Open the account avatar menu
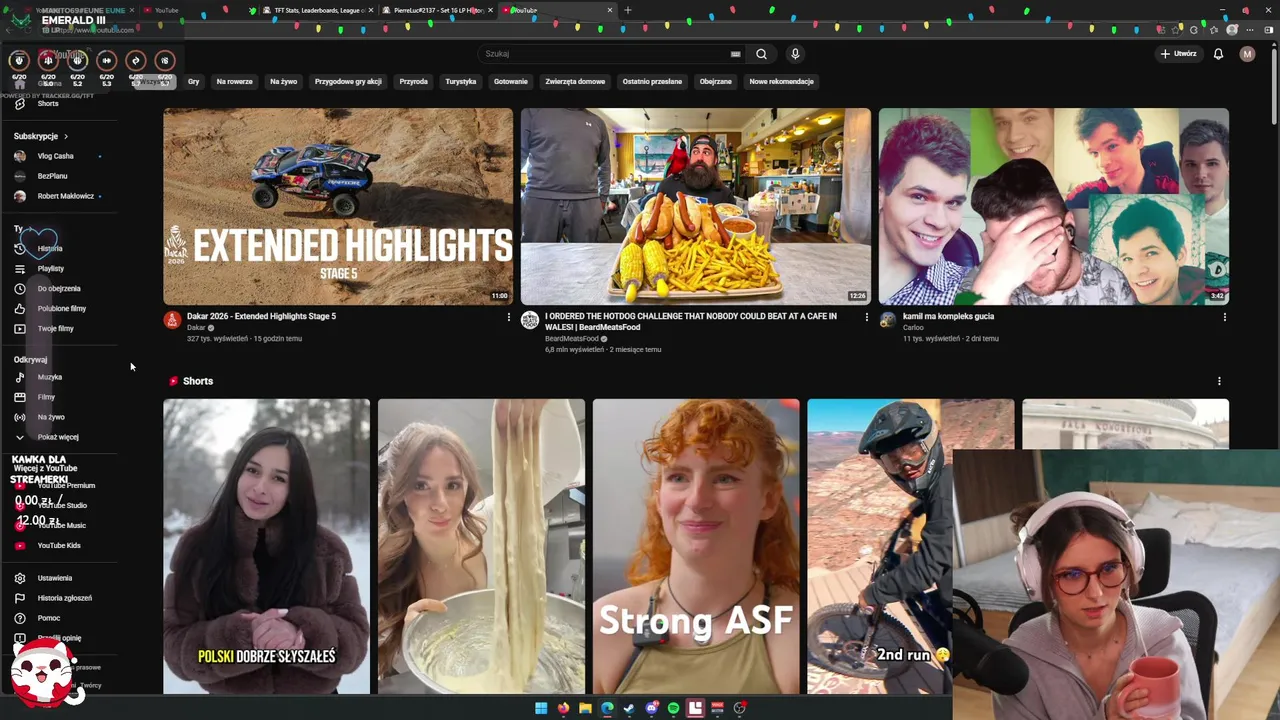Viewport: 1280px width, 720px height. click(1247, 54)
